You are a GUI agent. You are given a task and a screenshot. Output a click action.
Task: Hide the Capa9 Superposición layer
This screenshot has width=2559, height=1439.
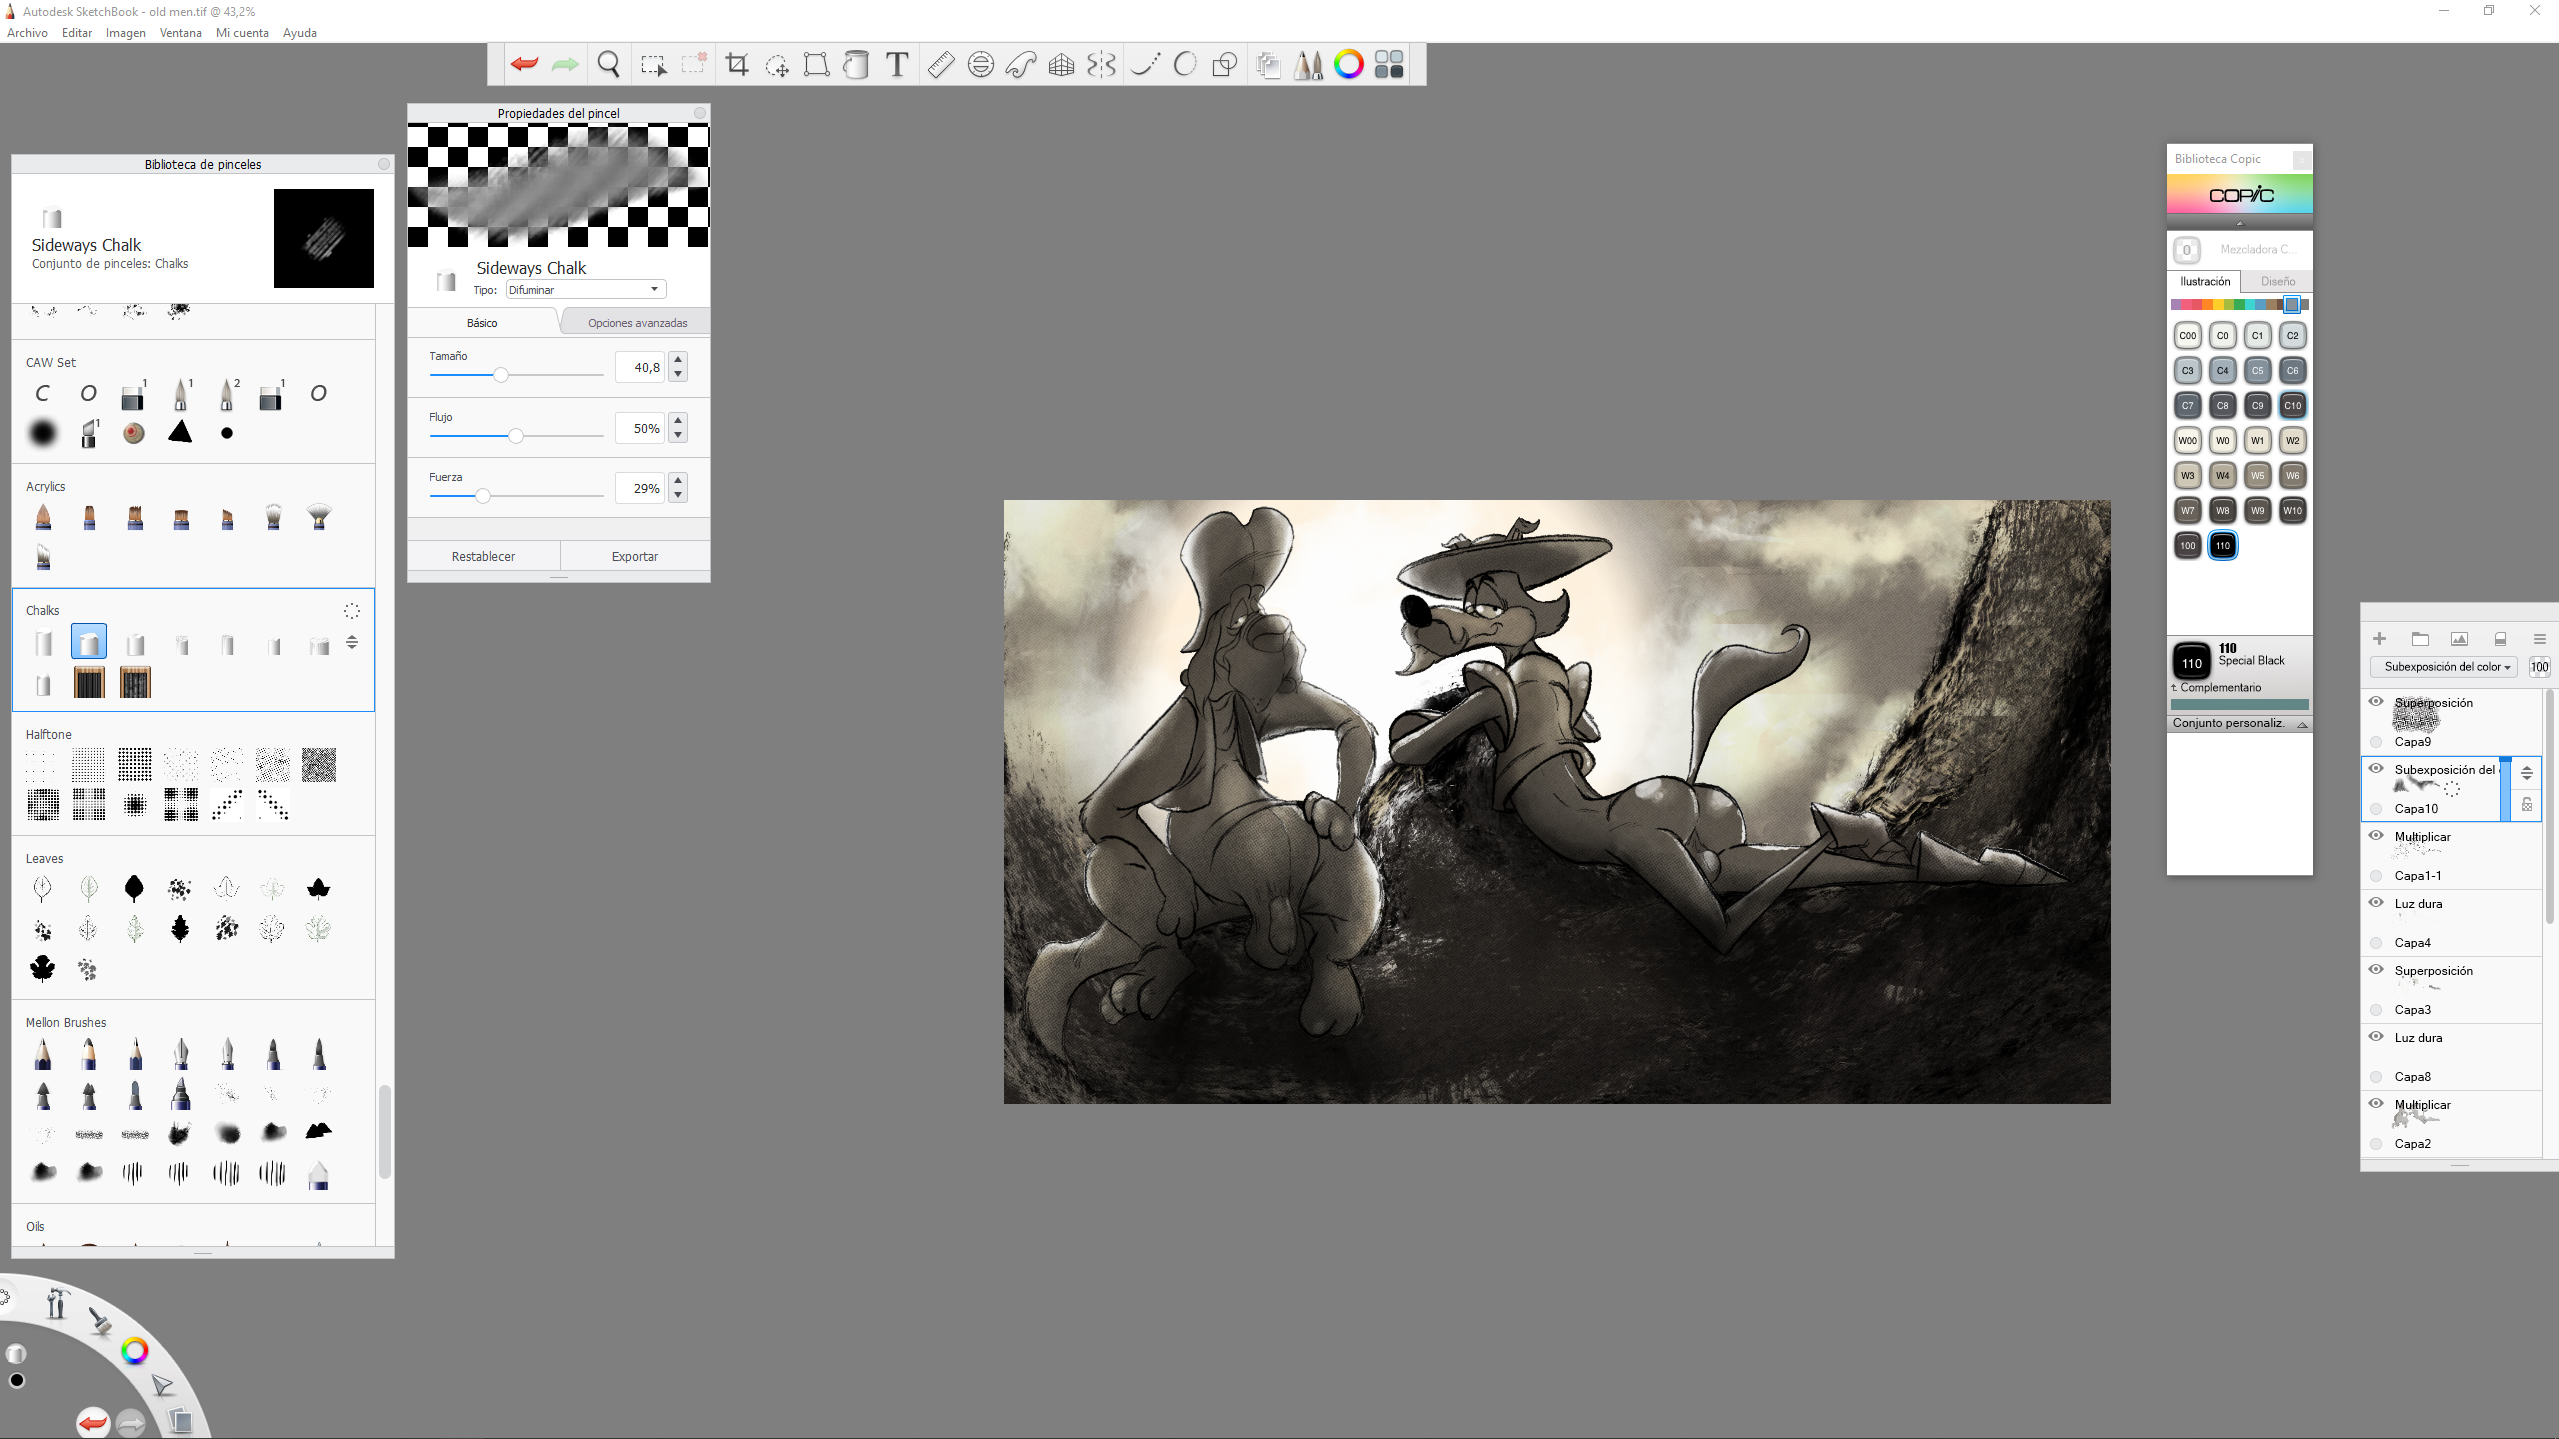(2376, 702)
